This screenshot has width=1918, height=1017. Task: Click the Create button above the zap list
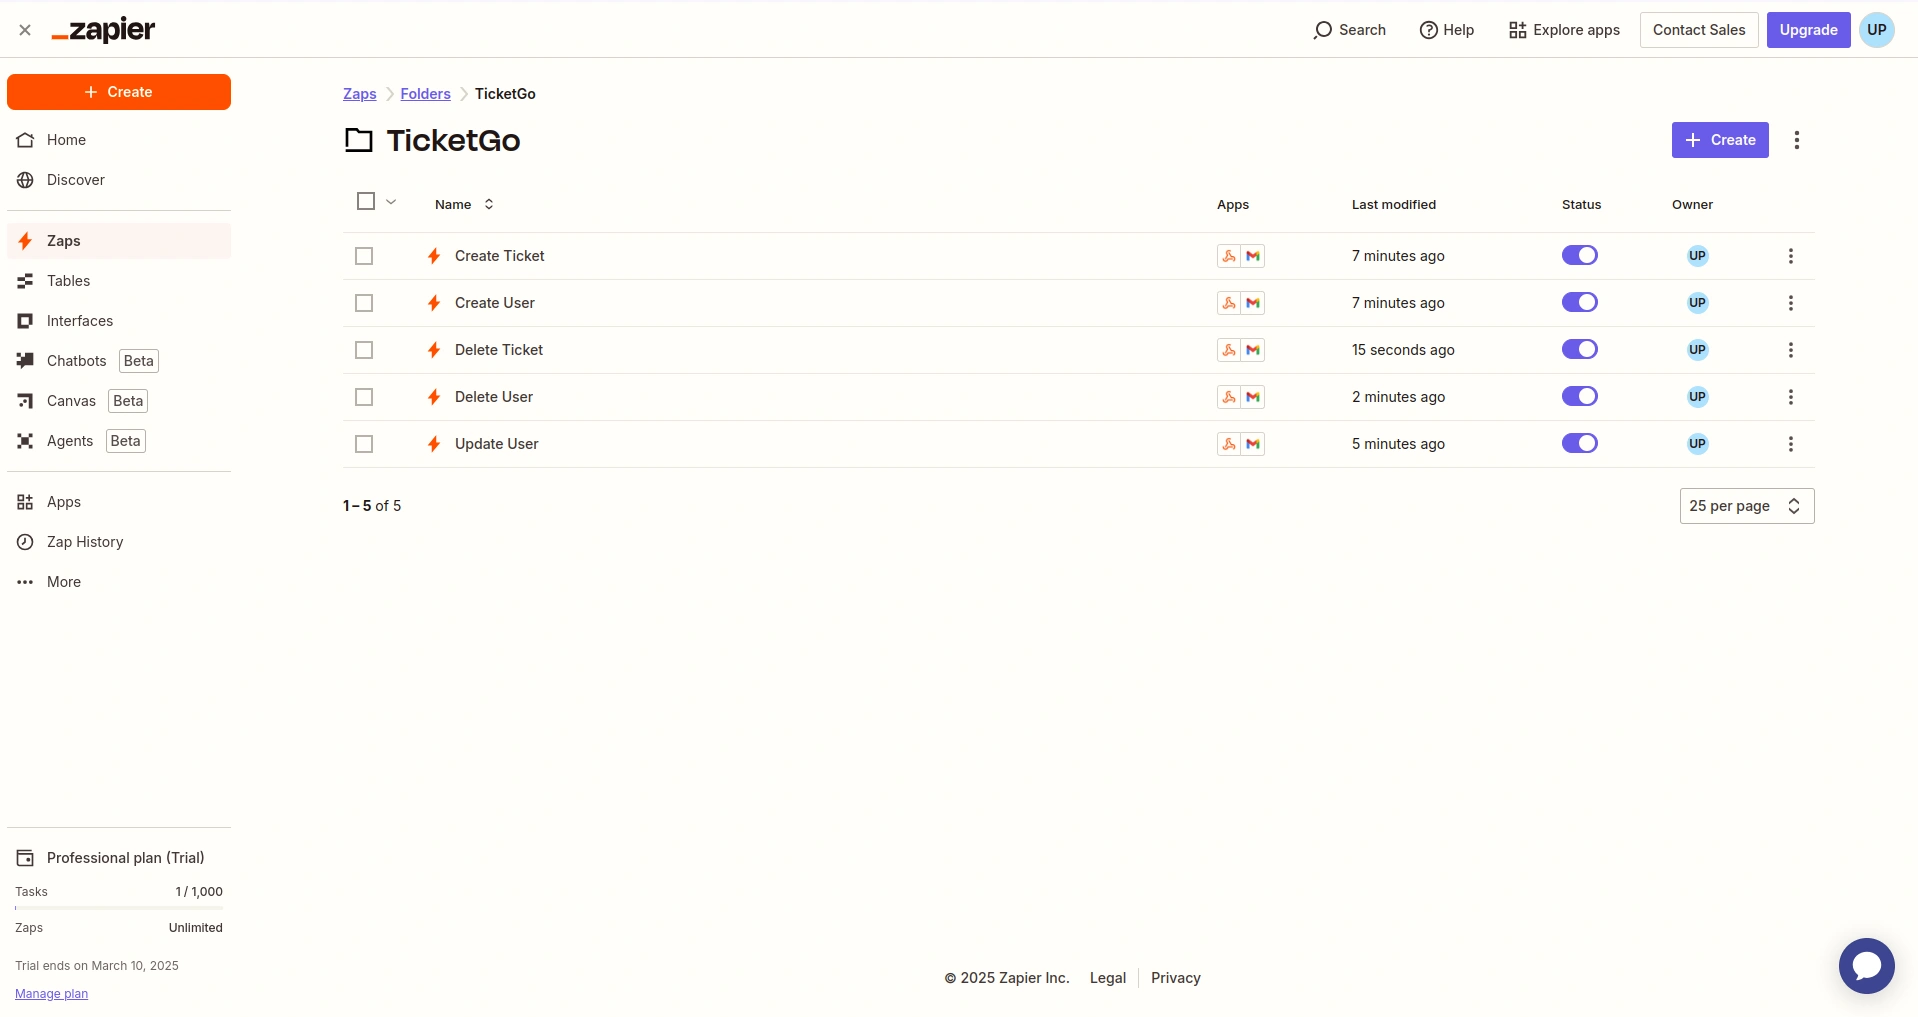[1719, 140]
